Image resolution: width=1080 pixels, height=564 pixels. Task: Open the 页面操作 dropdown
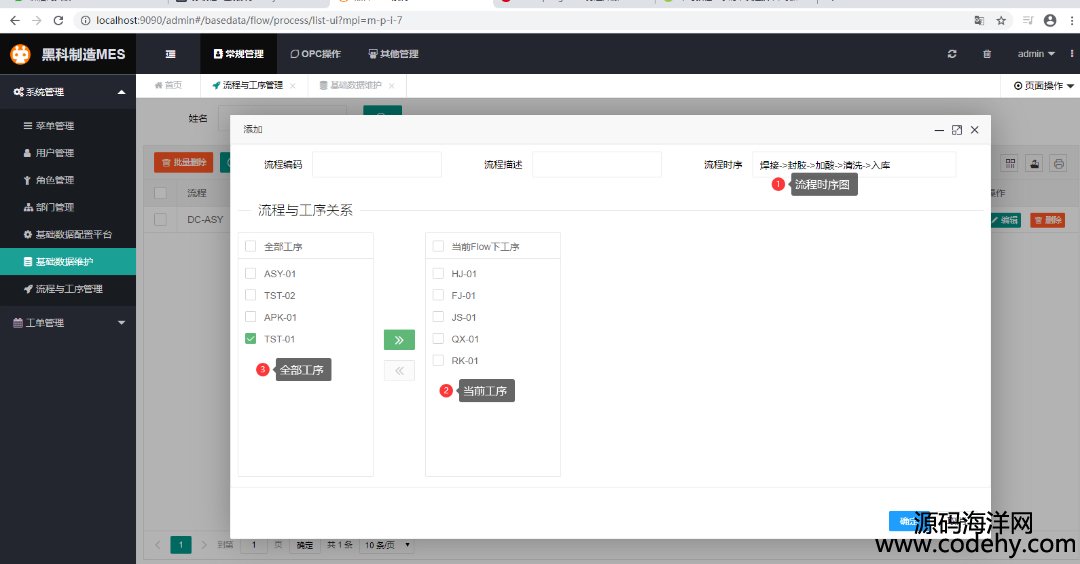click(1043, 86)
